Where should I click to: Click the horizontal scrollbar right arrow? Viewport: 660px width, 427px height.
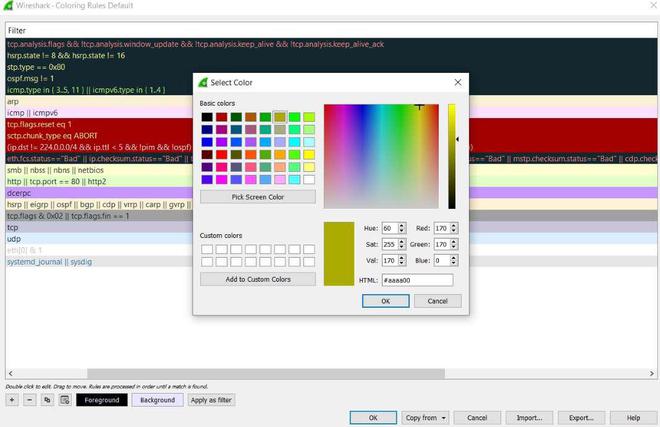(x=652, y=374)
